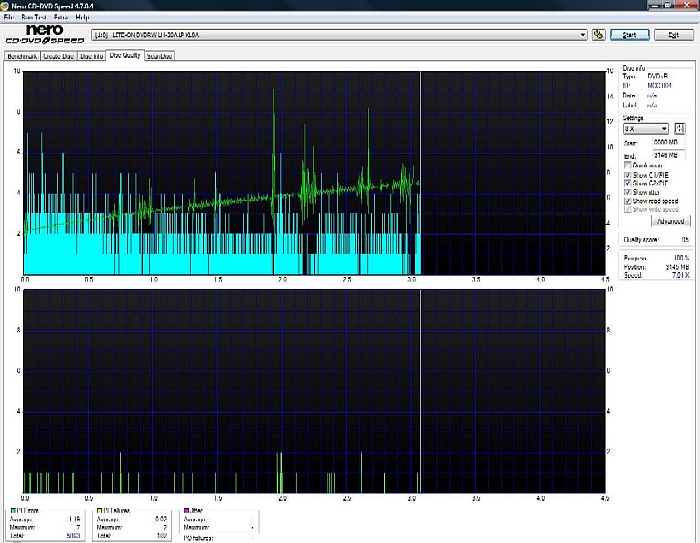Viewport: 700px width, 543px height.
Task: Click the speed settings icon next to 8 X
Action: click(680, 129)
